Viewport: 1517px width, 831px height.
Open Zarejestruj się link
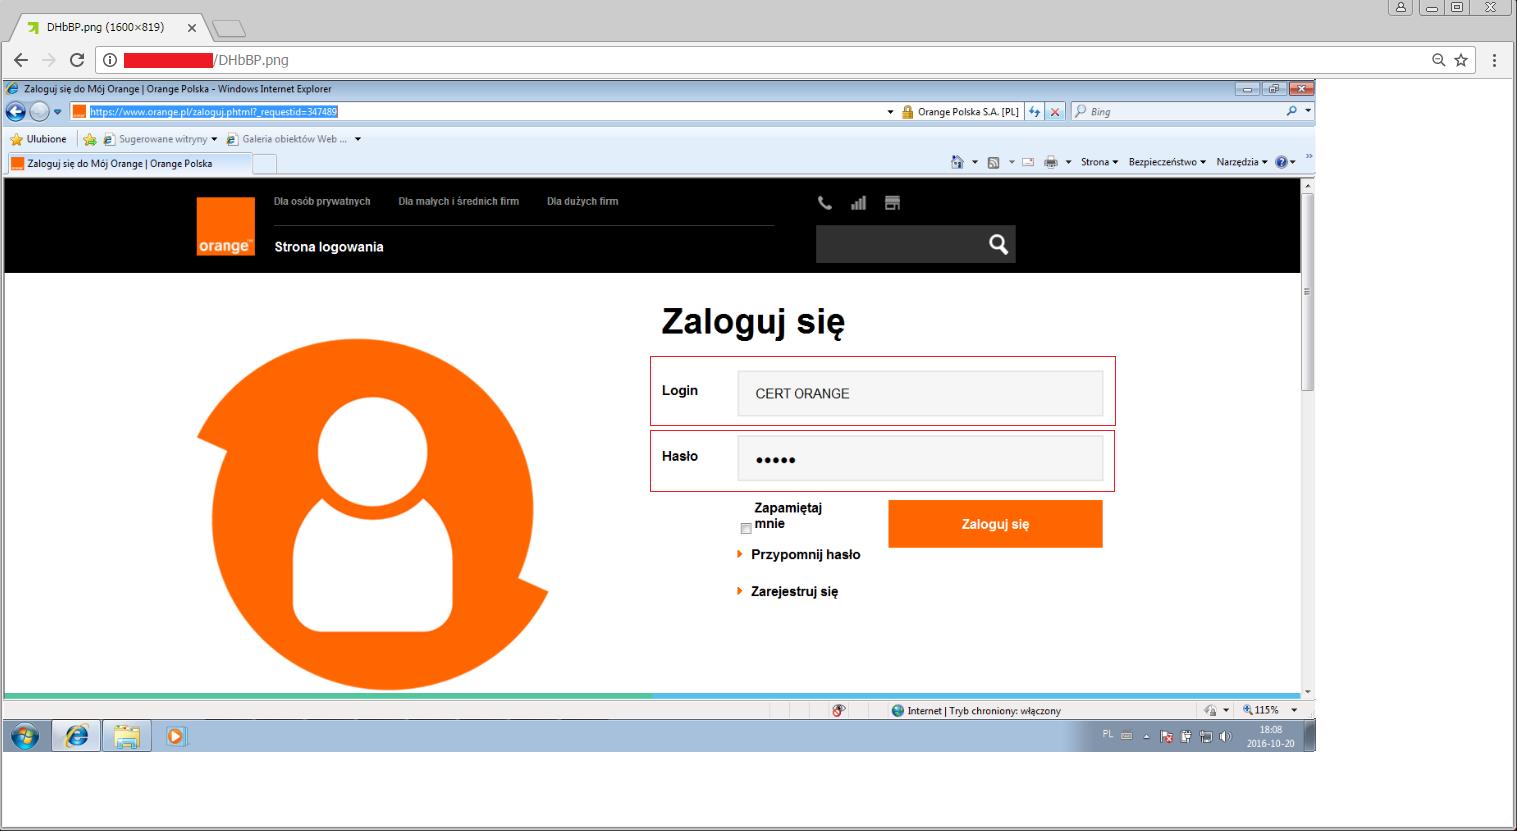point(794,591)
